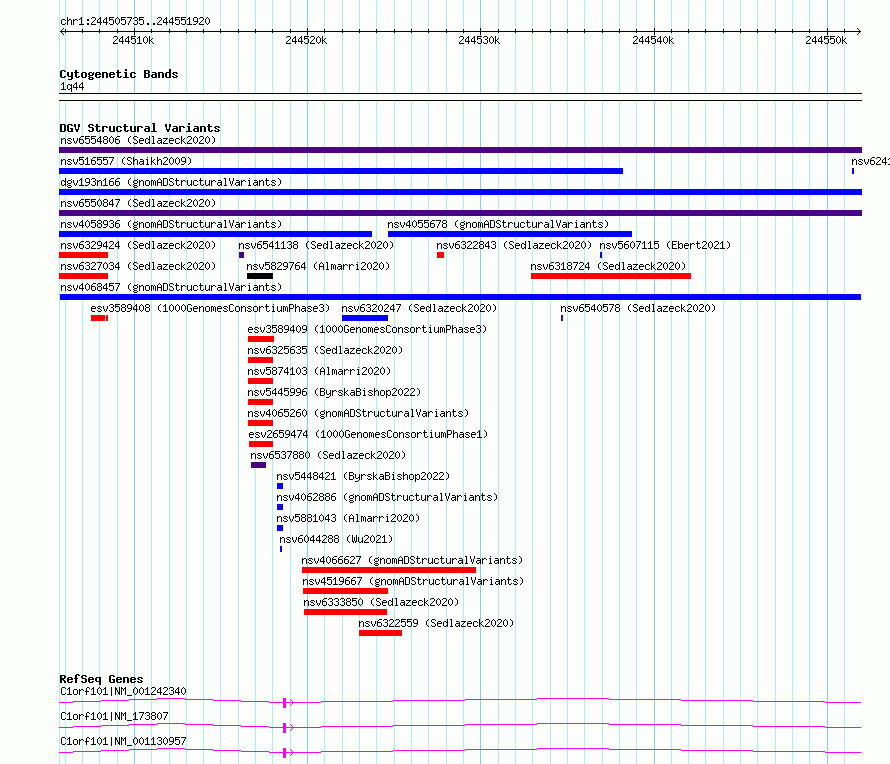Select nsv6318724 (Sedlazeck2020) label
Image resolution: width=890 pixels, height=764 pixels.
coord(608,266)
